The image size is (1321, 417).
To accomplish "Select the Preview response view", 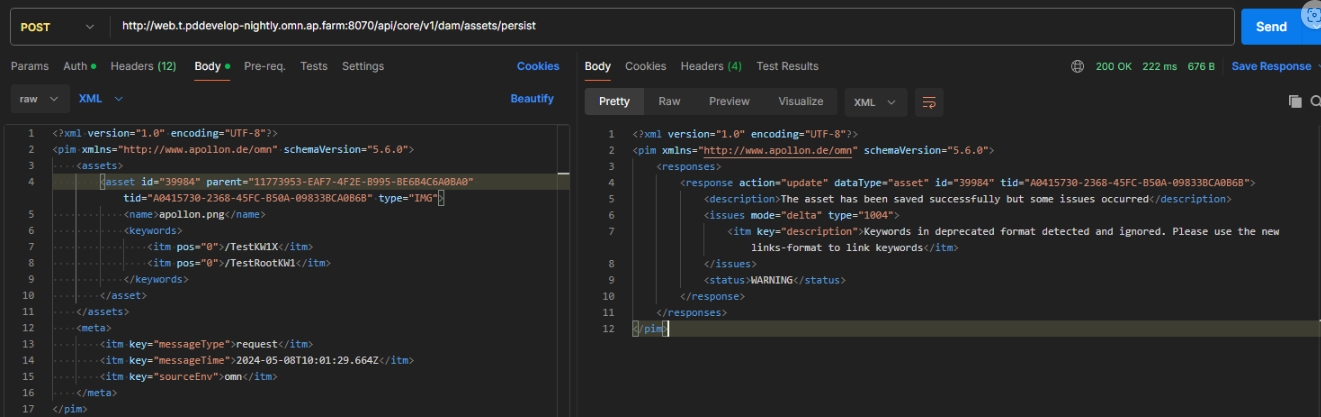I will (729, 102).
